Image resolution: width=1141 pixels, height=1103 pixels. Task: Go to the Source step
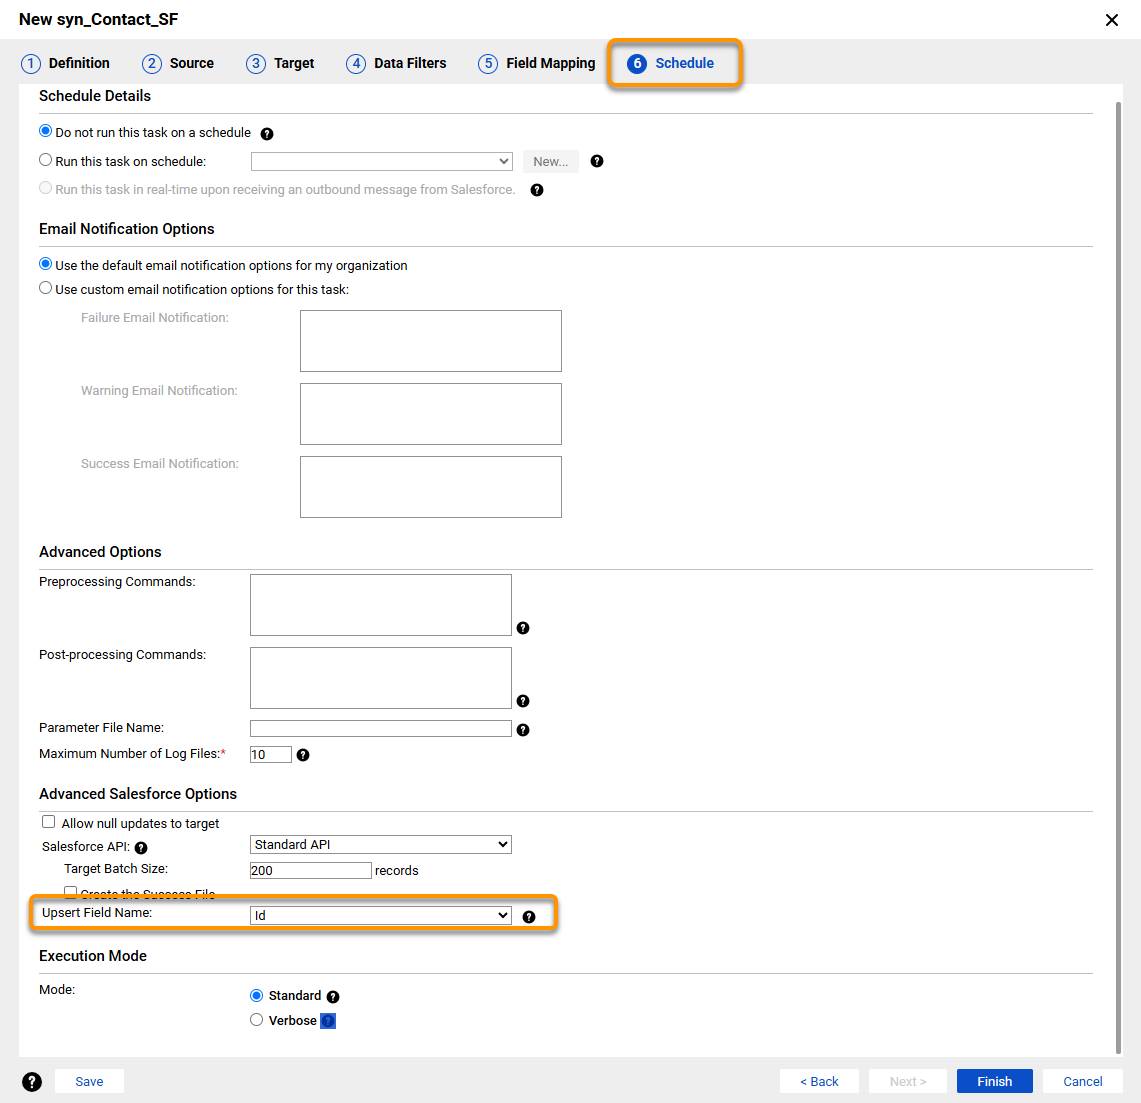(x=178, y=63)
